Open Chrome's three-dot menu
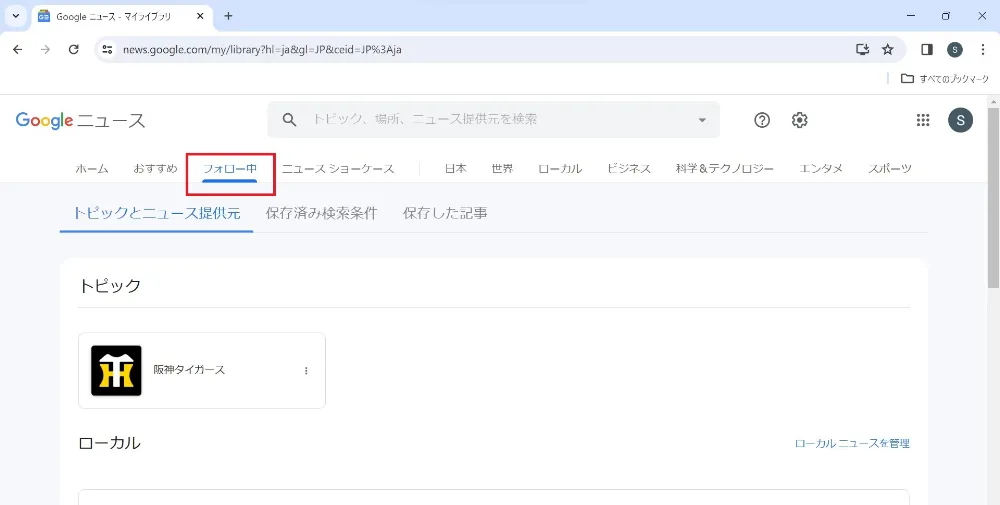Image resolution: width=1000 pixels, height=505 pixels. coord(983,49)
